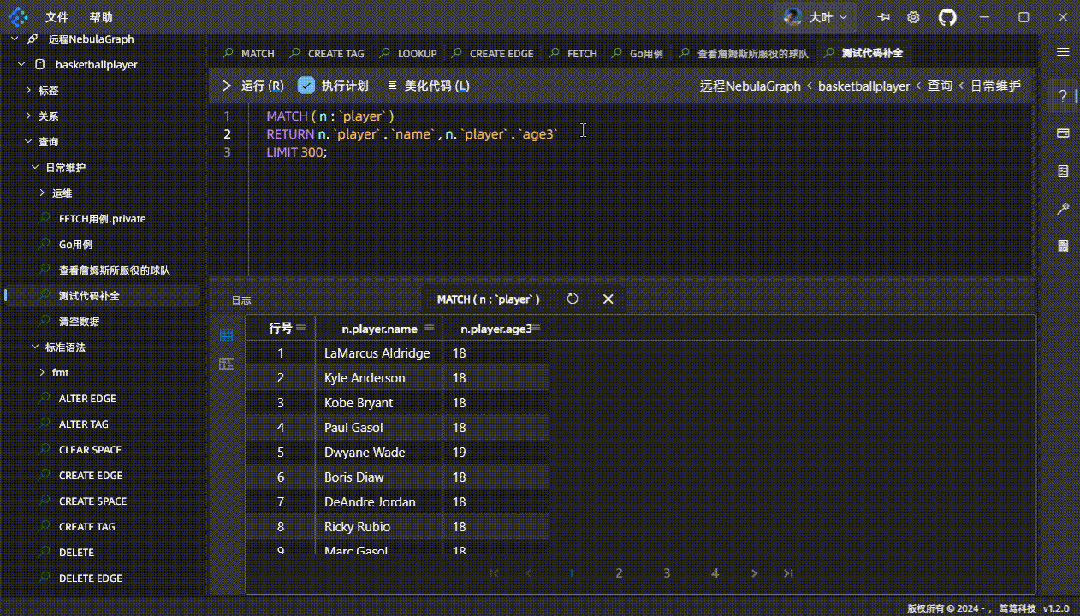Expand the 标签 tree node
Viewport: 1080px width, 616px height.
point(48,90)
